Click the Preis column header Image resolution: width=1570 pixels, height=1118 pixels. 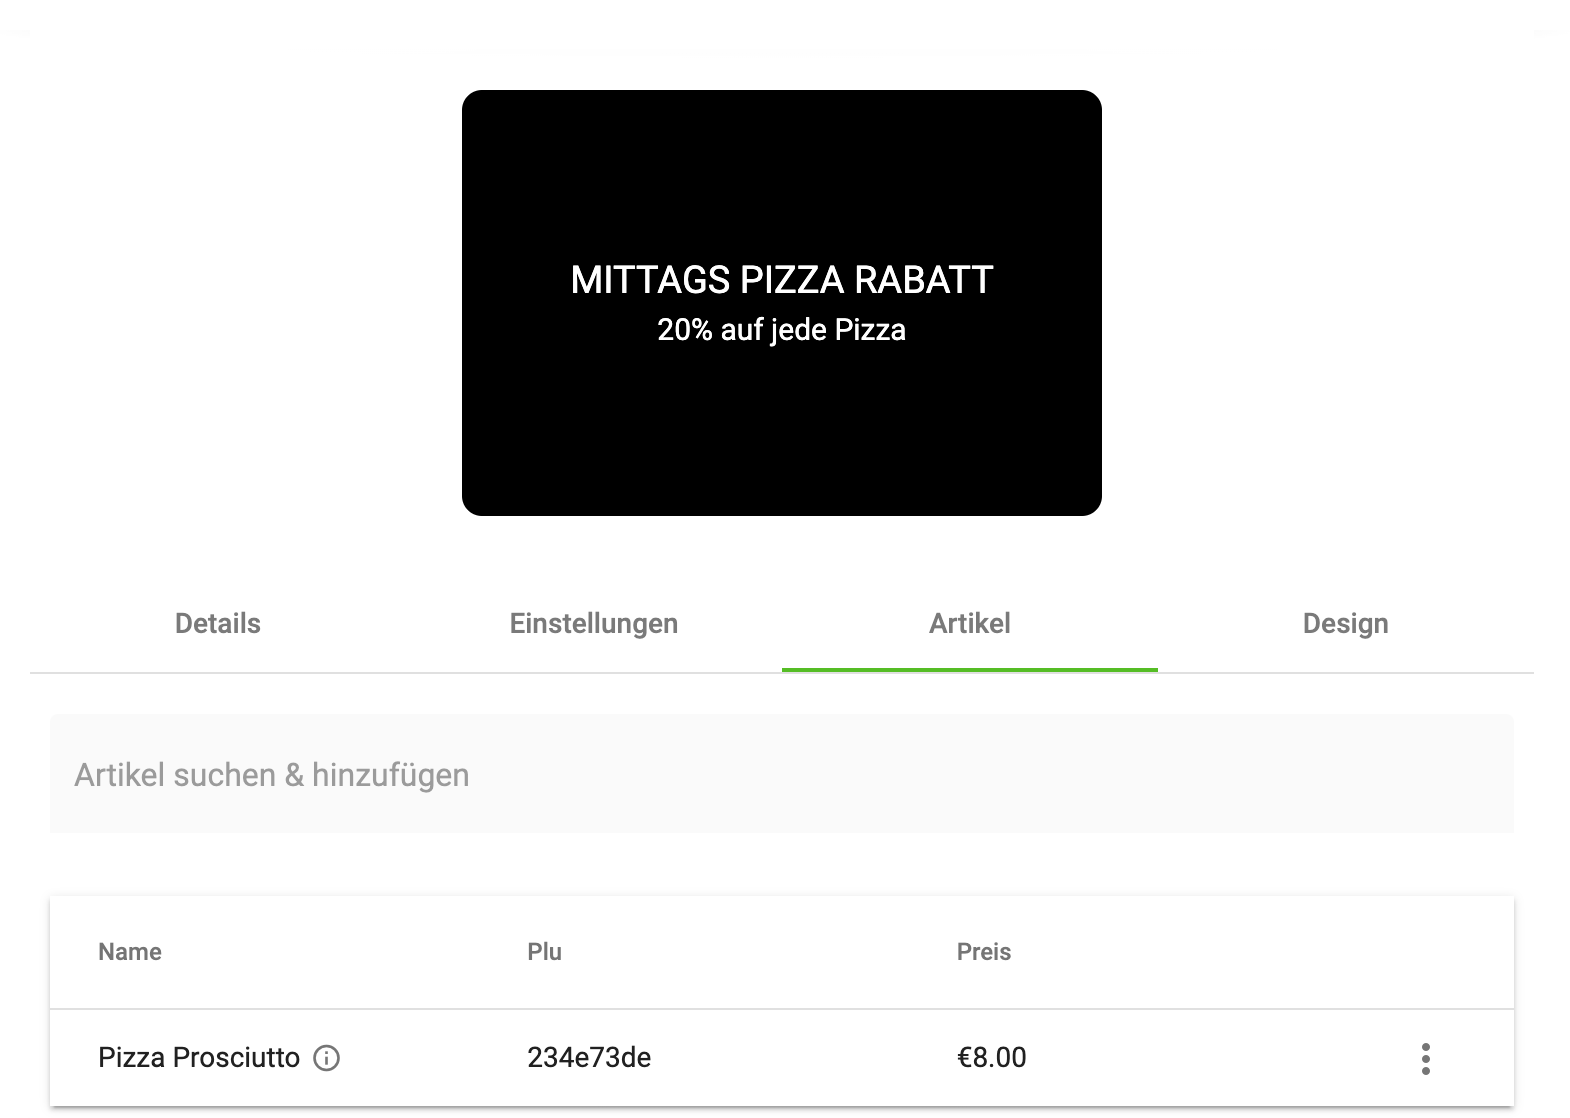[984, 952]
